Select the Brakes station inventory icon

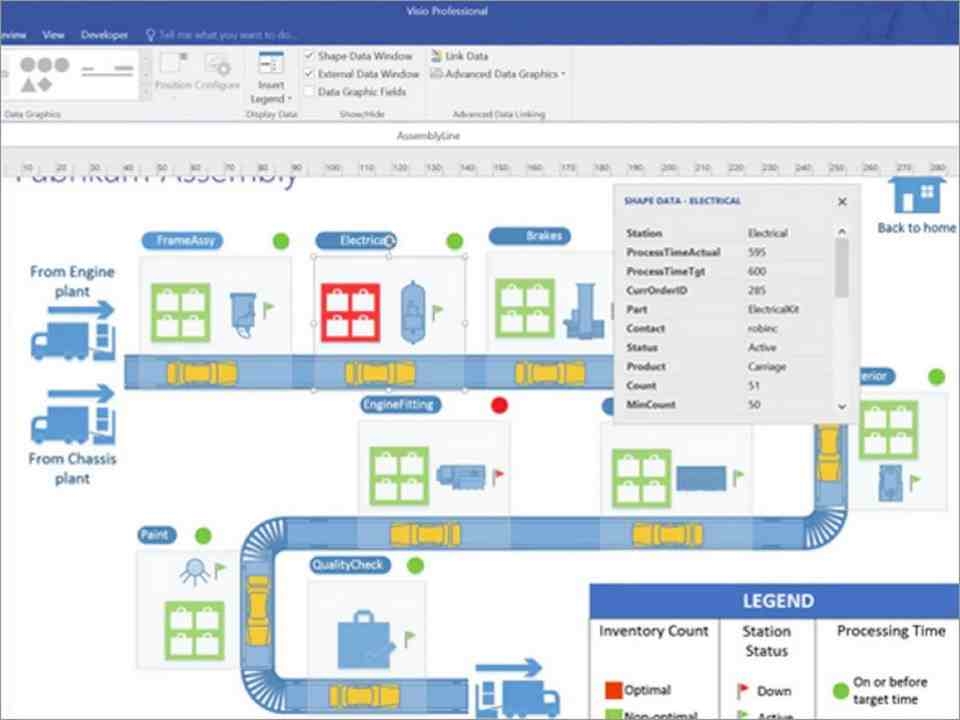click(x=525, y=309)
